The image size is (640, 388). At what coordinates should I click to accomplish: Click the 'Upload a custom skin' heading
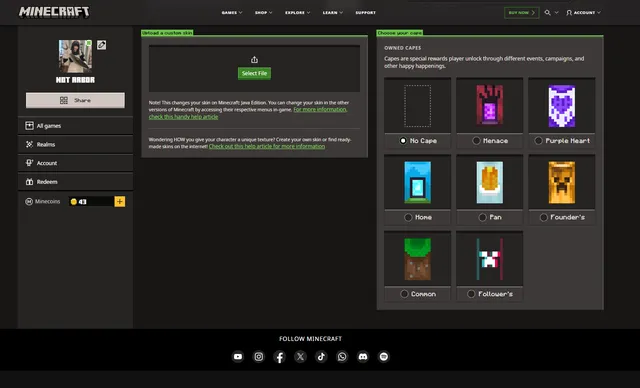tap(167, 33)
